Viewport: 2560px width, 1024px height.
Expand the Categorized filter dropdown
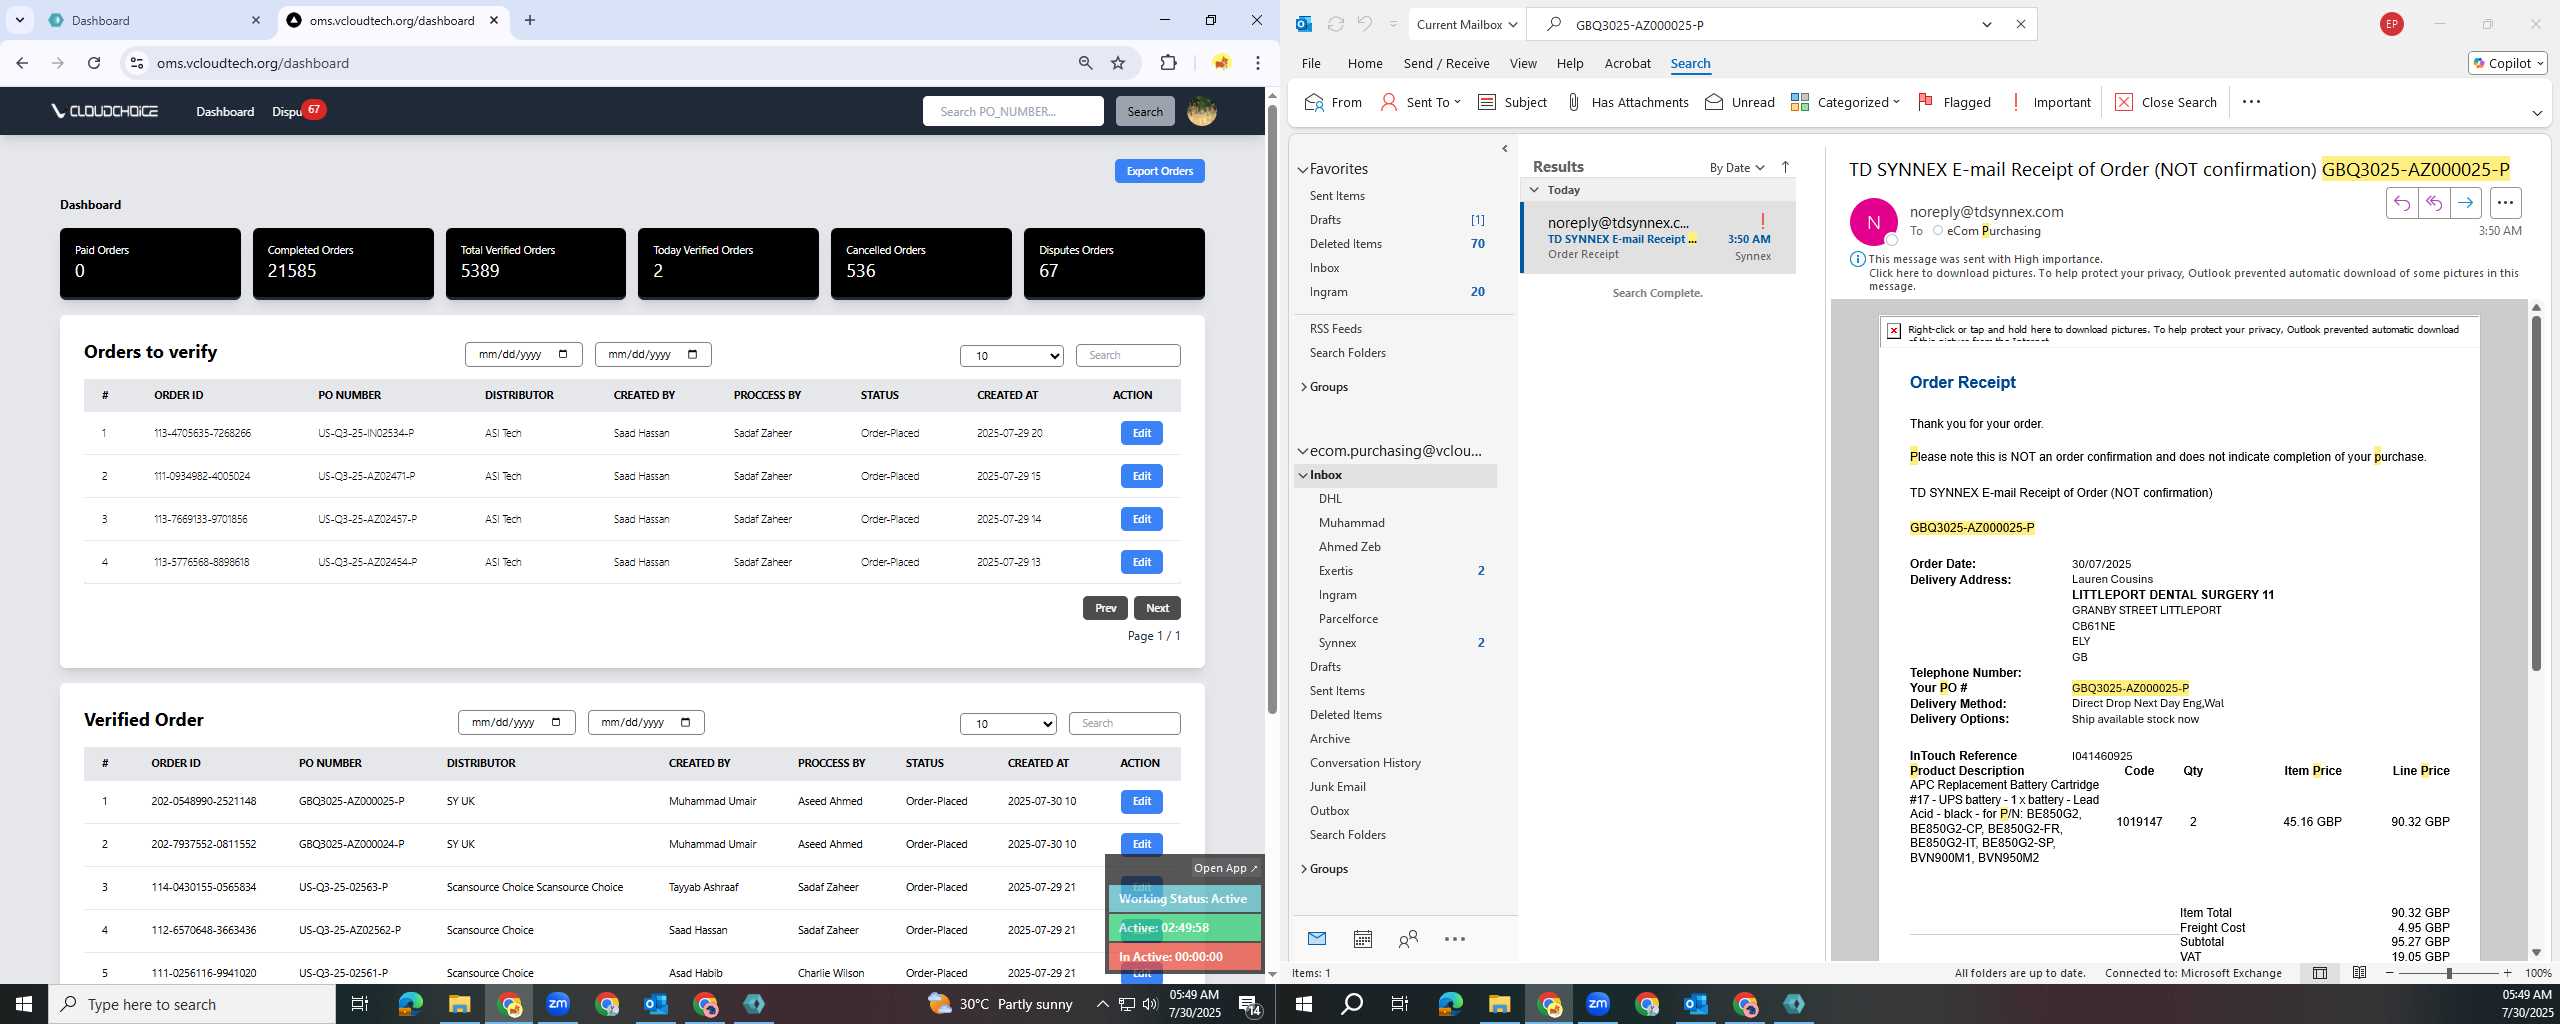point(1845,102)
